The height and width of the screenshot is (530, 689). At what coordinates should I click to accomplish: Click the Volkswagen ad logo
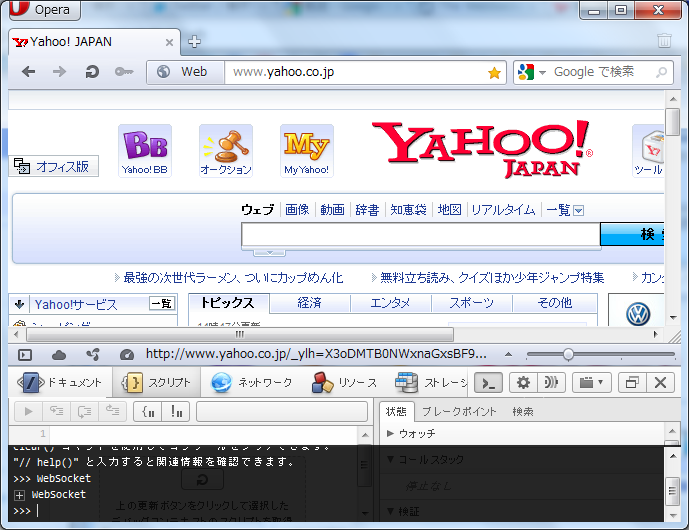coord(638,314)
